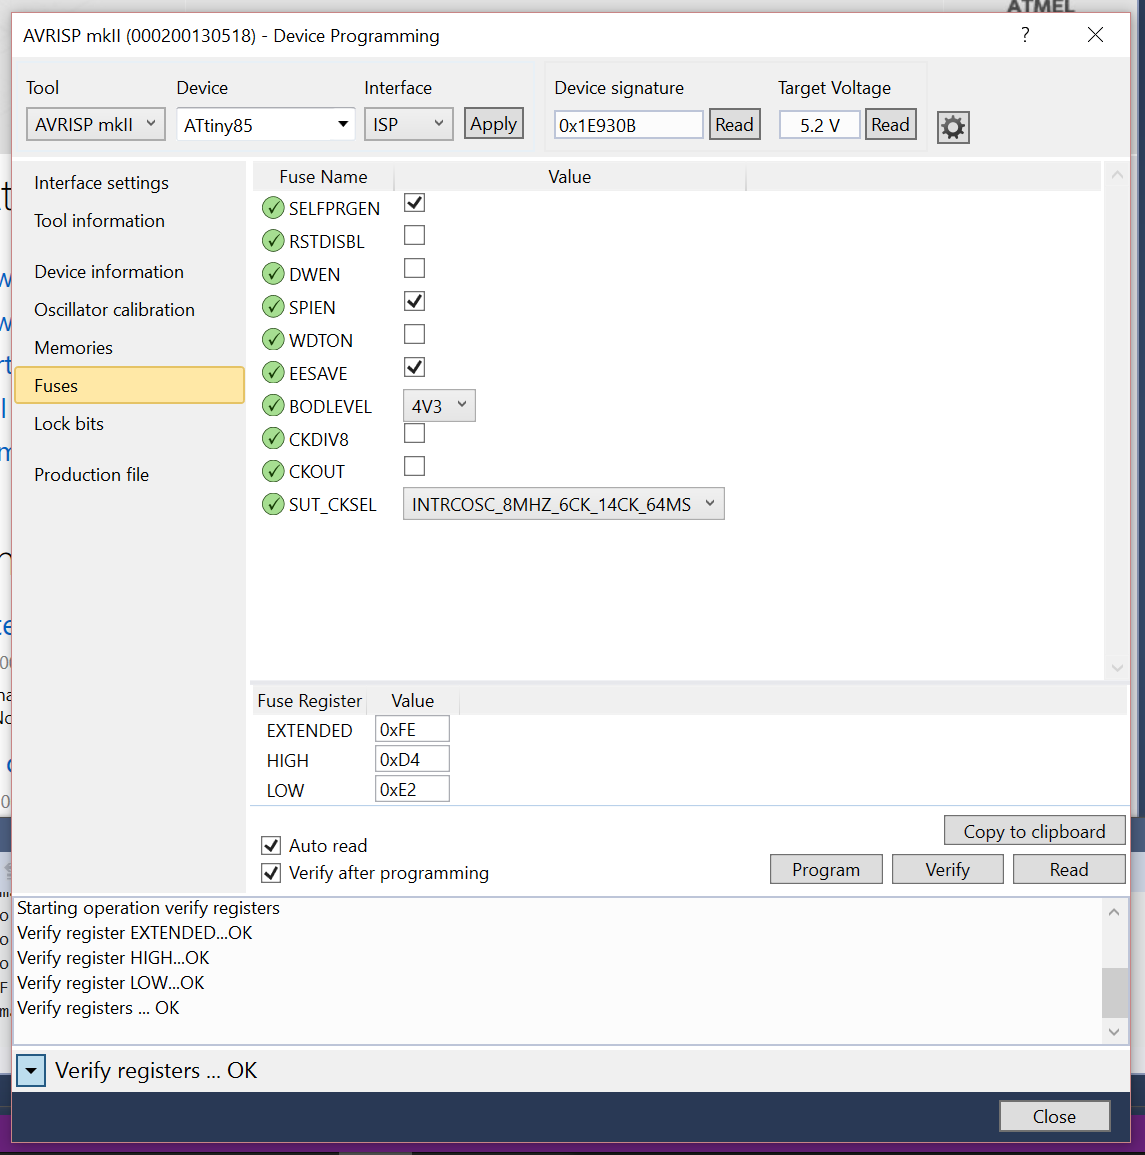Screen dimensions: 1145x1155
Task: Expand the SUT_CKSEL clock source dropdown
Action: [563, 504]
